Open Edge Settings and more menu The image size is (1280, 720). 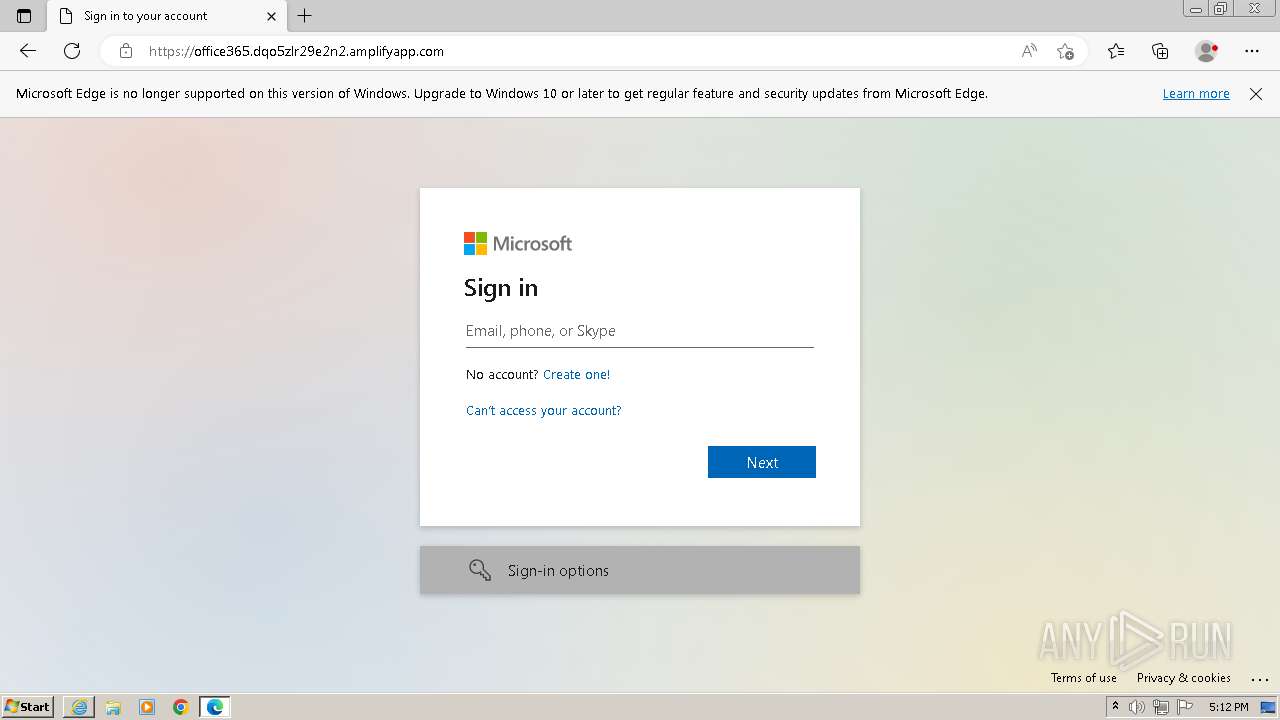coord(1252,51)
